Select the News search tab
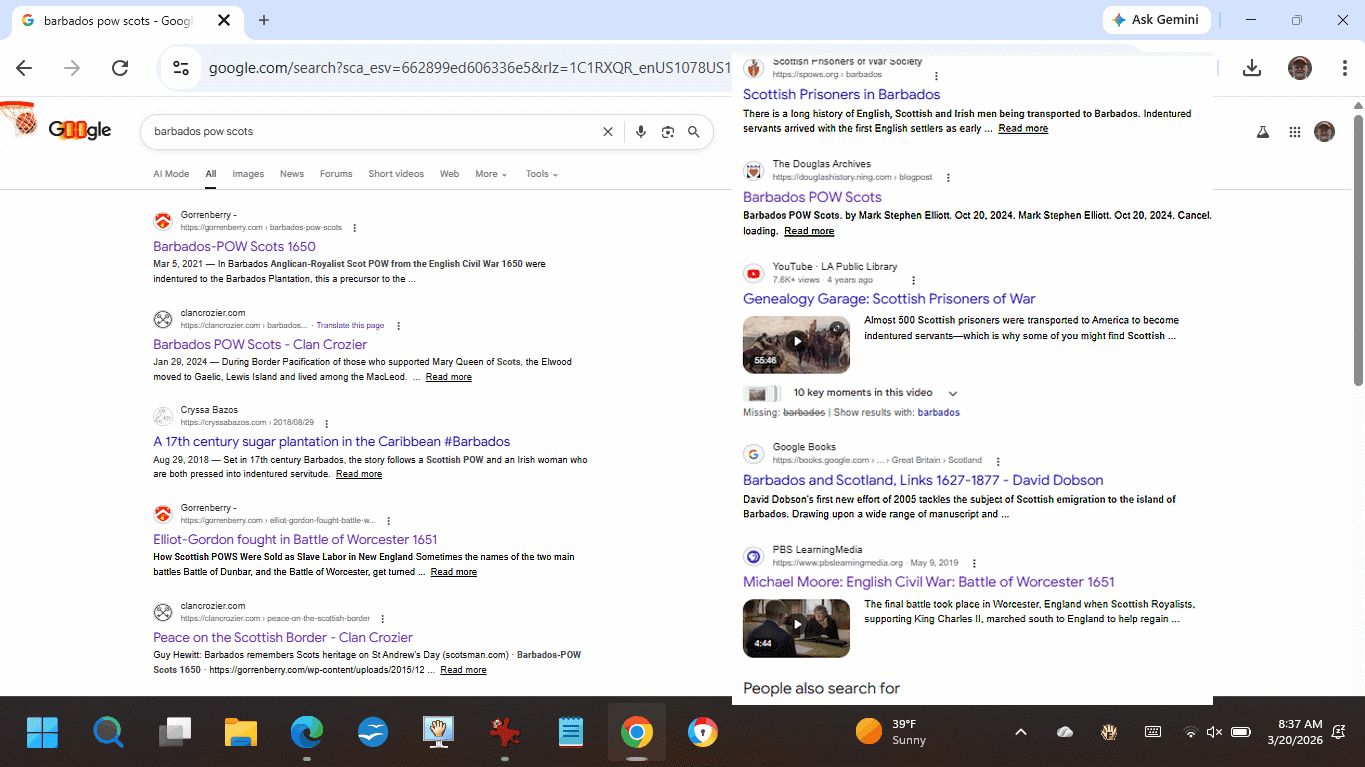This screenshot has height=767, width=1365. [x=292, y=174]
